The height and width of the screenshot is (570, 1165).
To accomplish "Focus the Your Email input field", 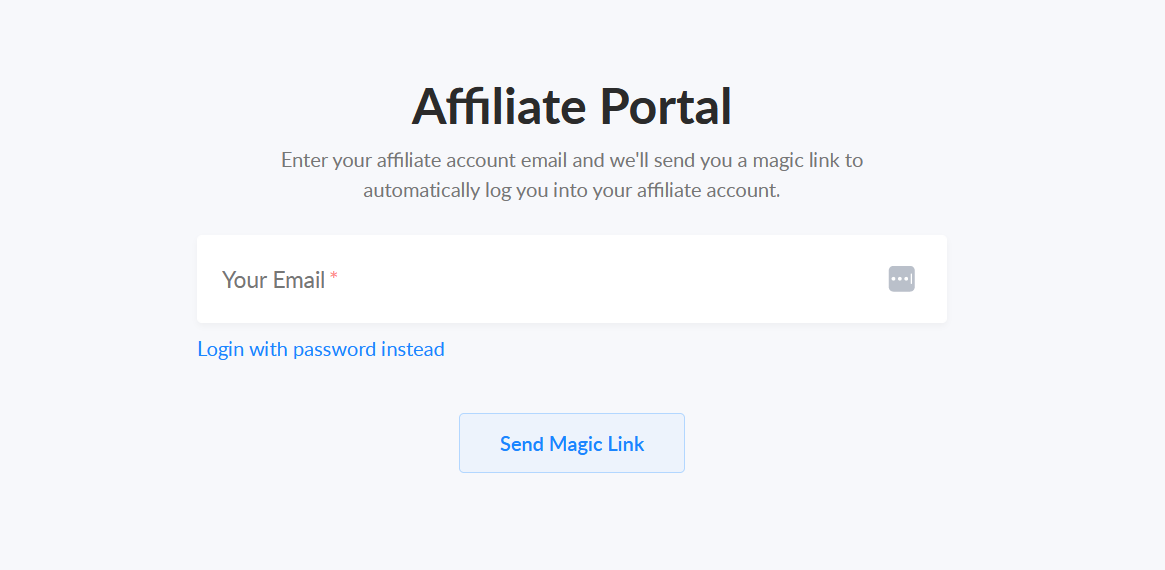I will 571,279.
